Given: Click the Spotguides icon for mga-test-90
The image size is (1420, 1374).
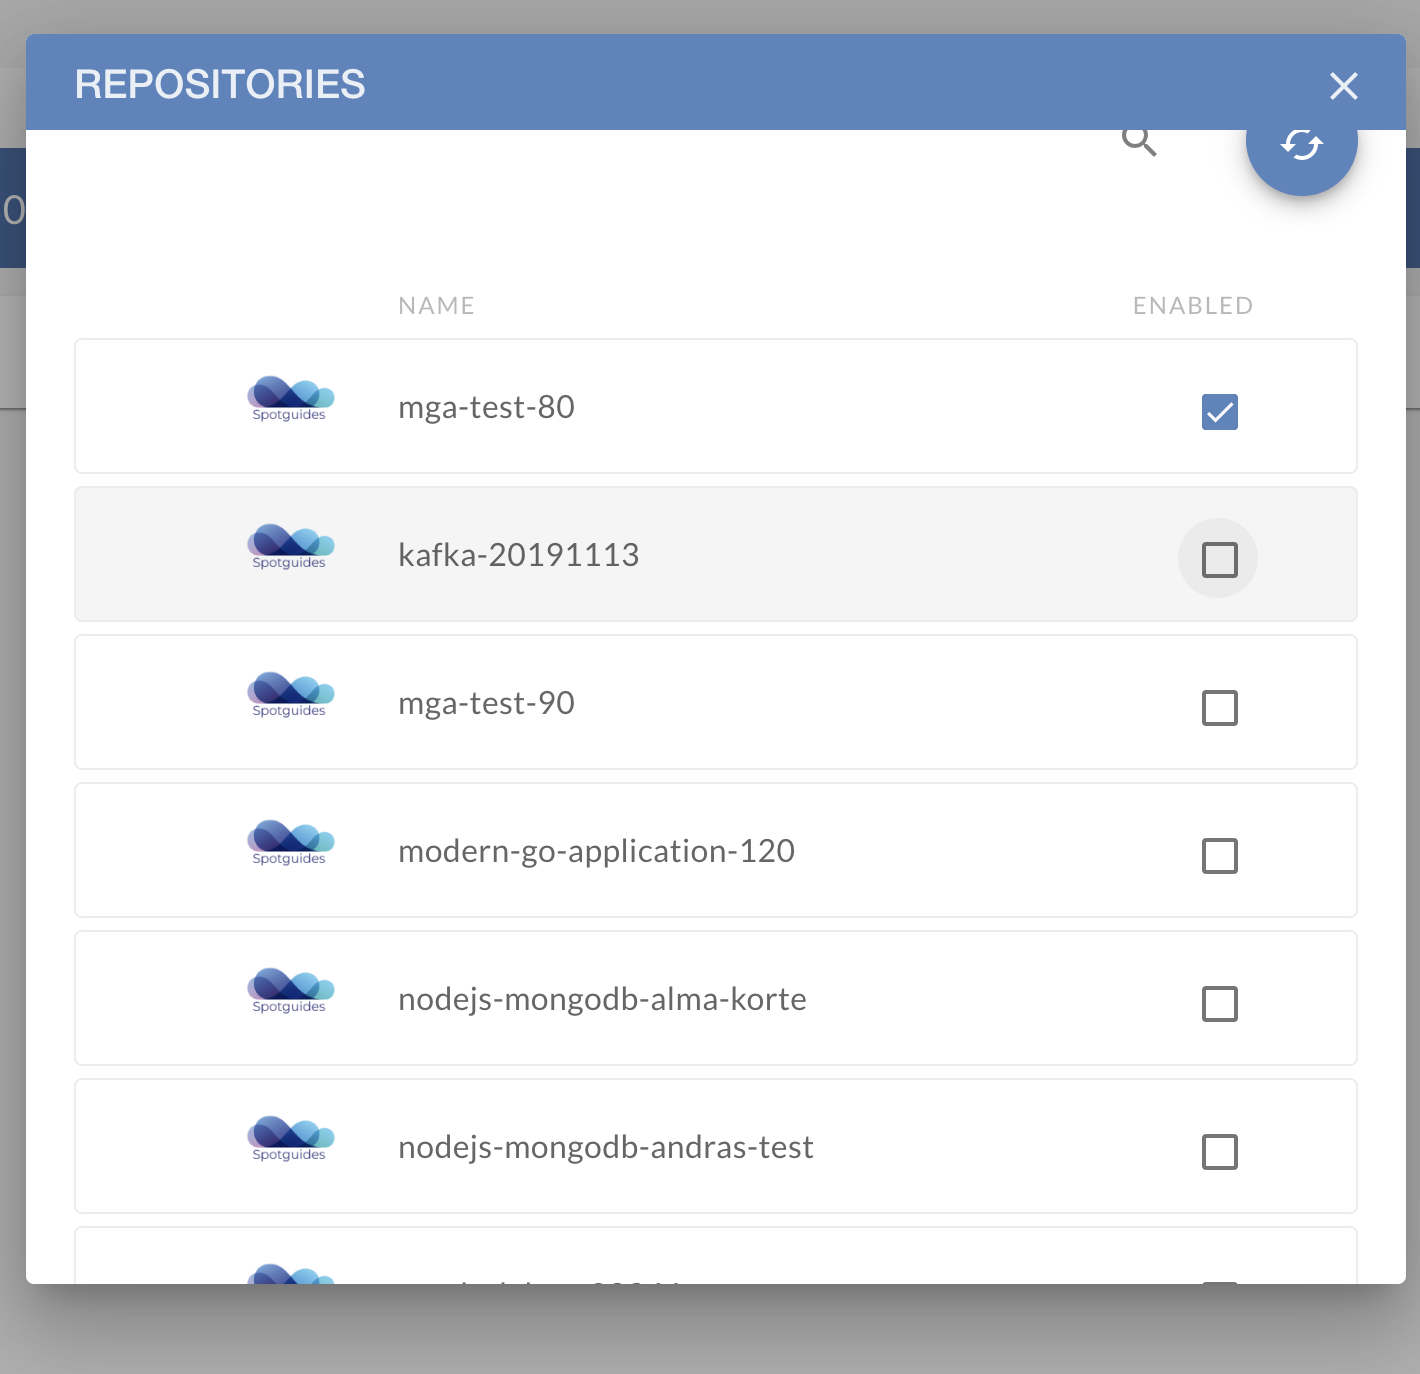Looking at the screenshot, I should pos(290,696).
